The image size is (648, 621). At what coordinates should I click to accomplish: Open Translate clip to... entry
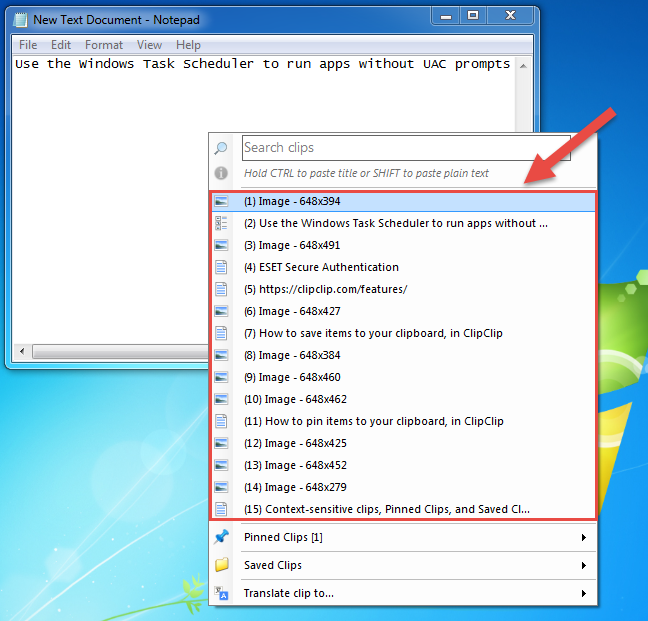(403, 593)
